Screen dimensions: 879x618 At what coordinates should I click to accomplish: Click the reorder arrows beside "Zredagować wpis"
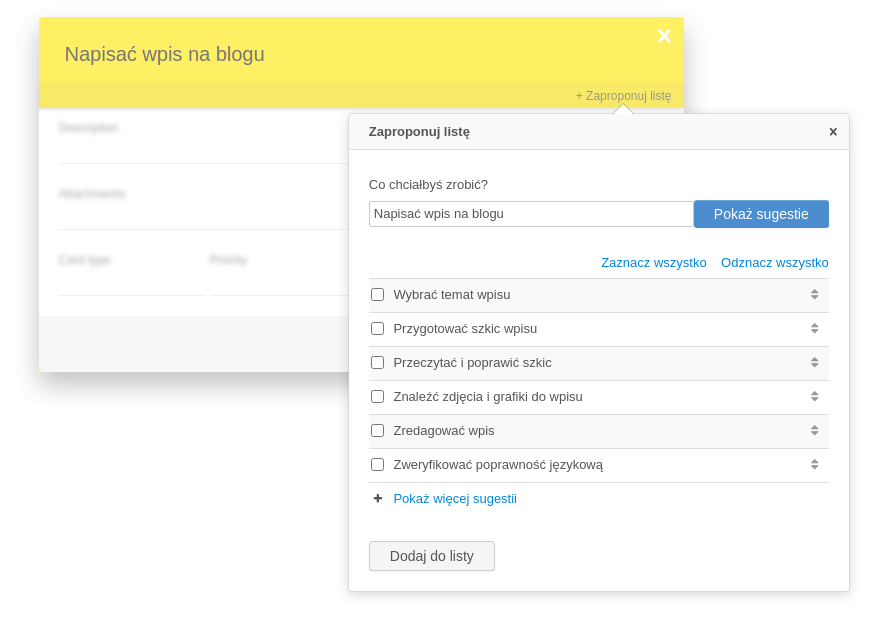click(x=814, y=430)
